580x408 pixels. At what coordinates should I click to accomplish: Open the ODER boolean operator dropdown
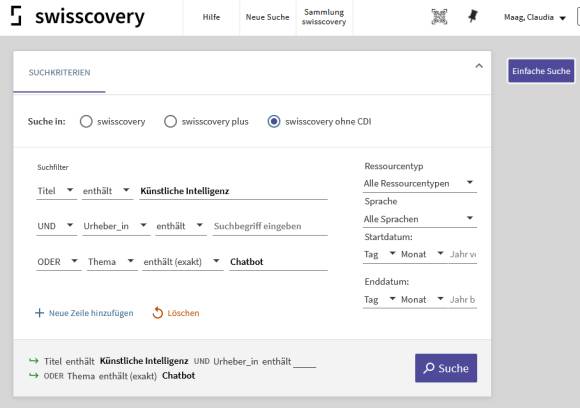pyautogui.click(x=58, y=262)
